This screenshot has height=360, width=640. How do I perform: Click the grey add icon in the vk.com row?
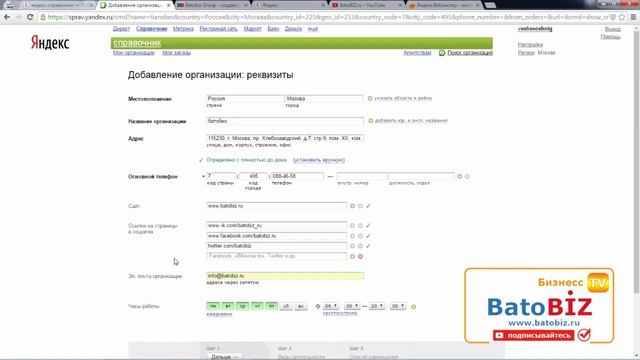[352, 225]
